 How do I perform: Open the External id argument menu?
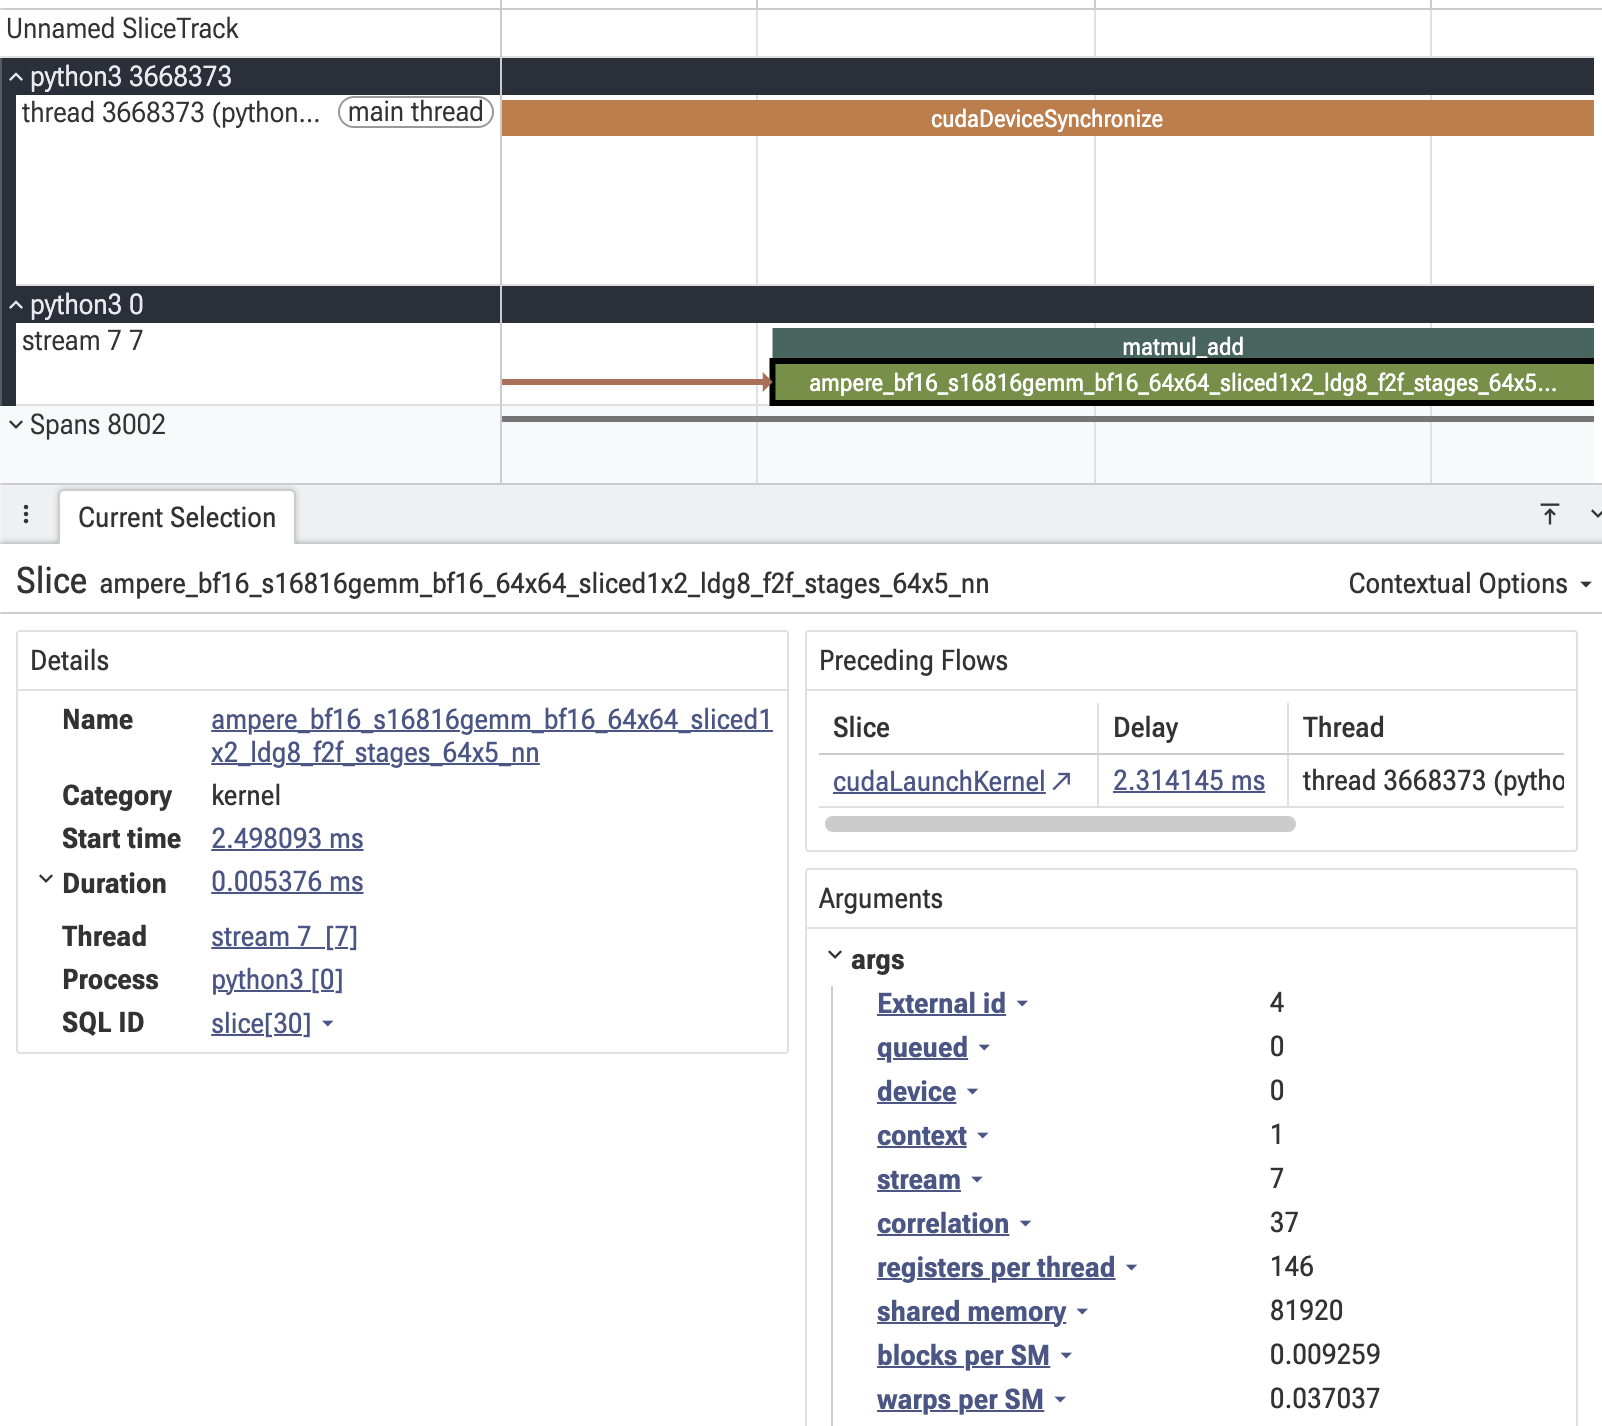click(1022, 1004)
